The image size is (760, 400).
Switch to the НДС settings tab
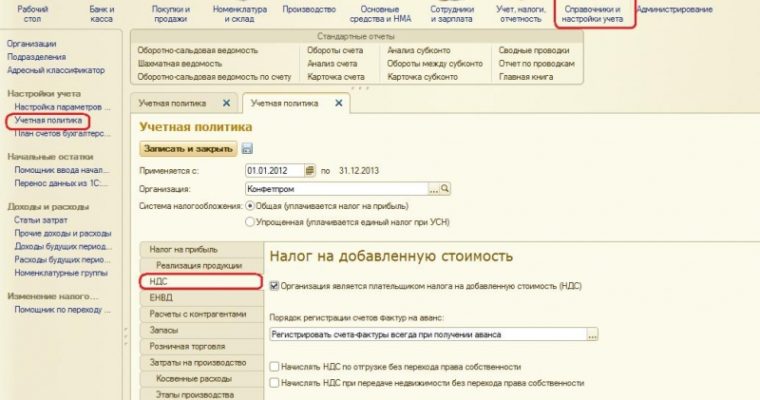point(158,282)
